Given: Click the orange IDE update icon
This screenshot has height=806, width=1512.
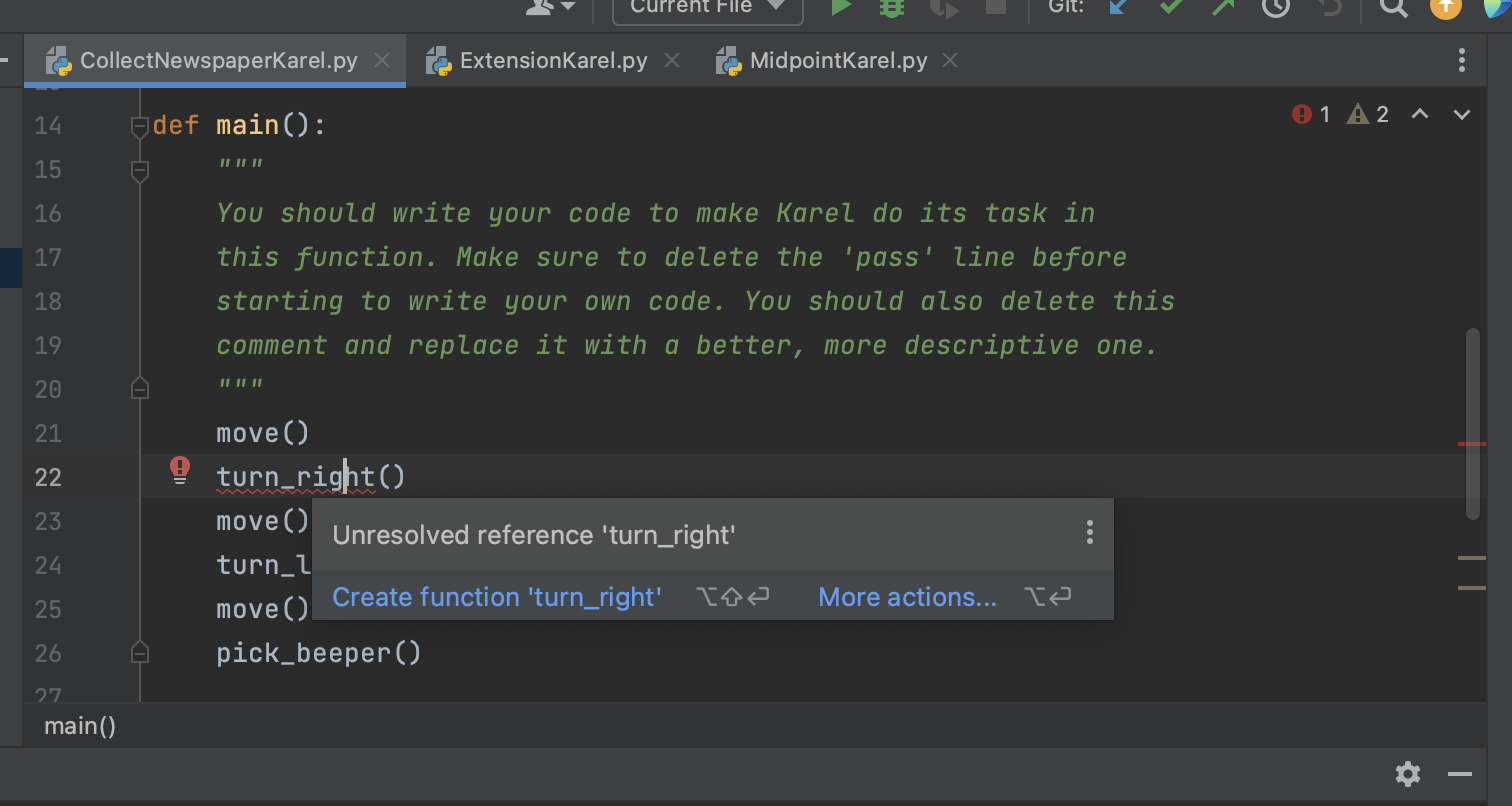Looking at the screenshot, I should 1445,7.
